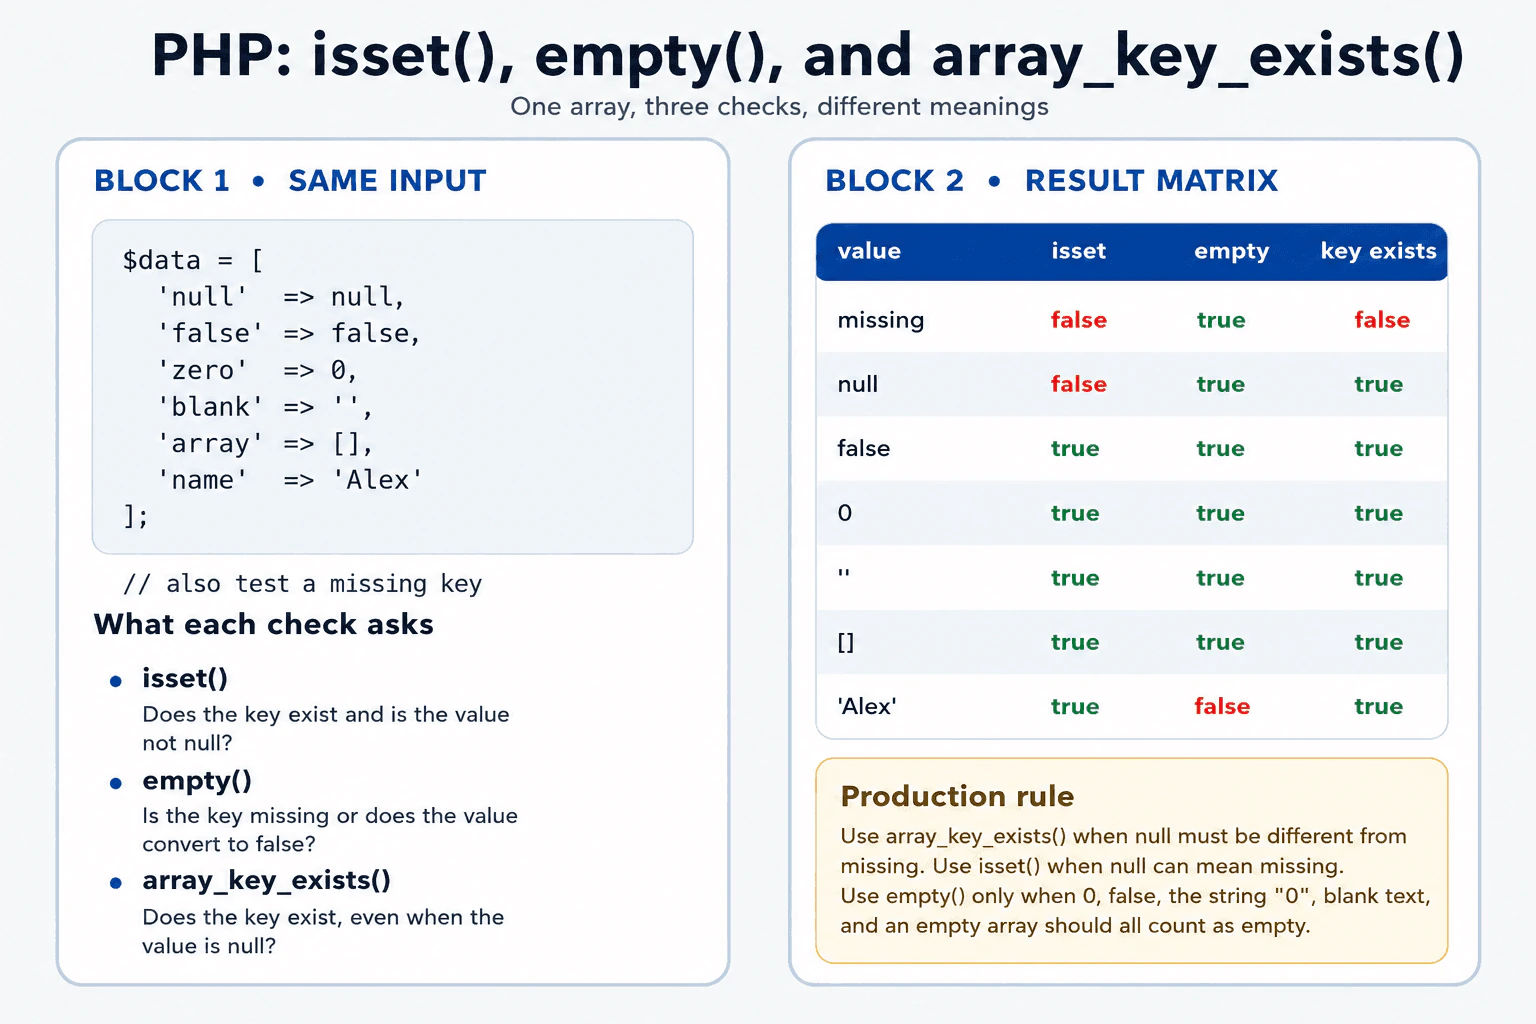This screenshot has width=1536, height=1024.
Task: Select the comment "// also test a missing key"
Action: point(302,584)
